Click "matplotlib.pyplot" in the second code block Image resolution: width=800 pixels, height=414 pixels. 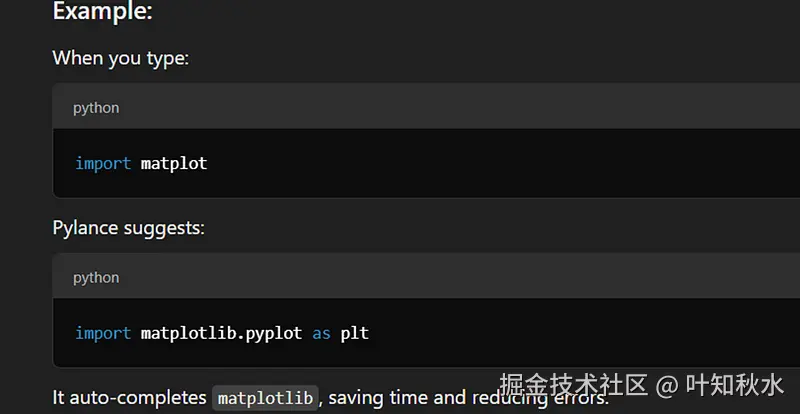221,333
